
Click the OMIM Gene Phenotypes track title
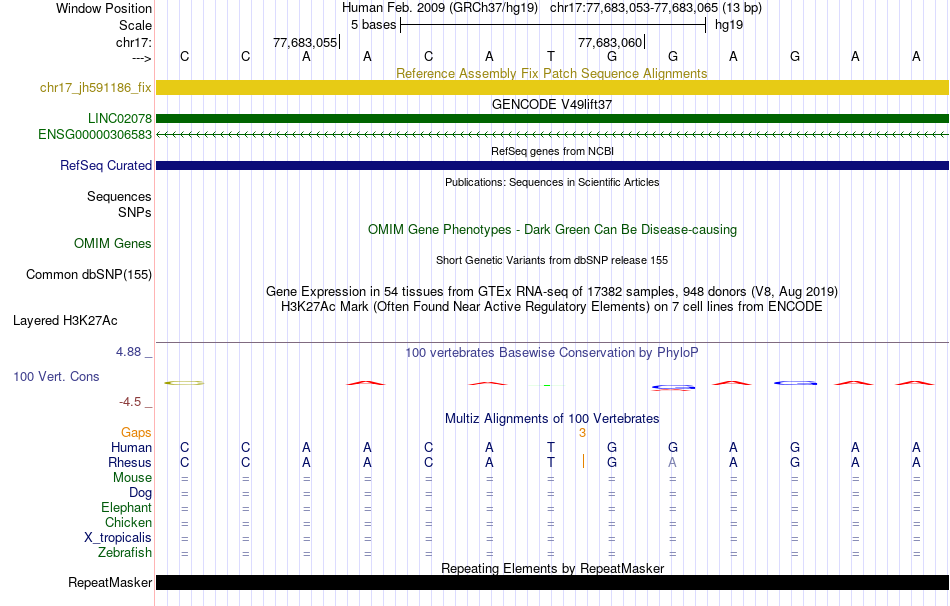[552, 230]
